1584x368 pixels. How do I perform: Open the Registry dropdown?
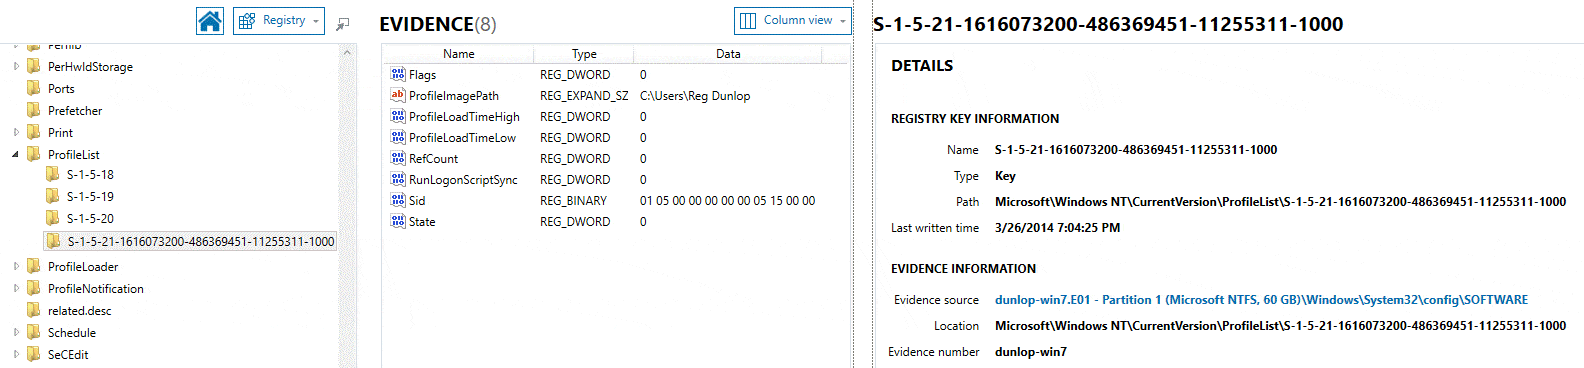[279, 21]
